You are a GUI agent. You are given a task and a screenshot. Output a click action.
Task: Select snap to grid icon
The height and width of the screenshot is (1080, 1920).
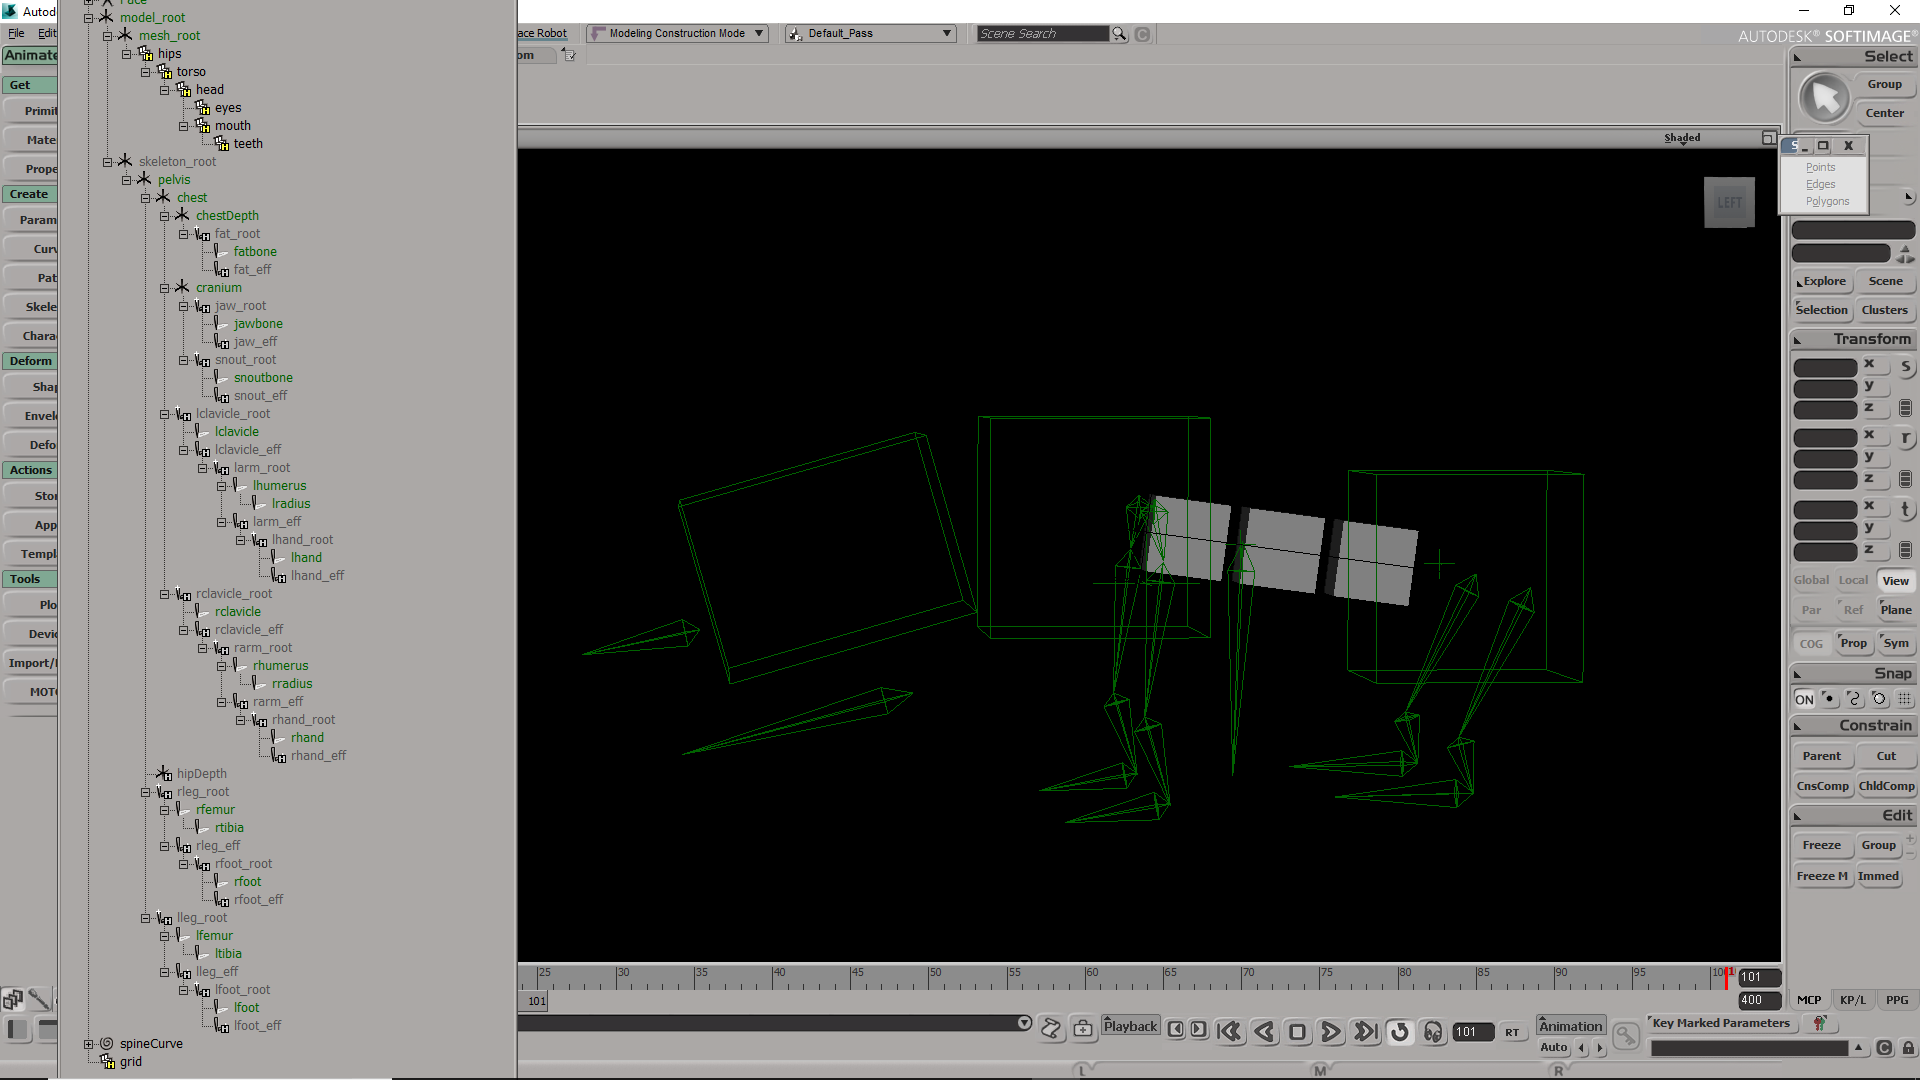[x=1904, y=699]
